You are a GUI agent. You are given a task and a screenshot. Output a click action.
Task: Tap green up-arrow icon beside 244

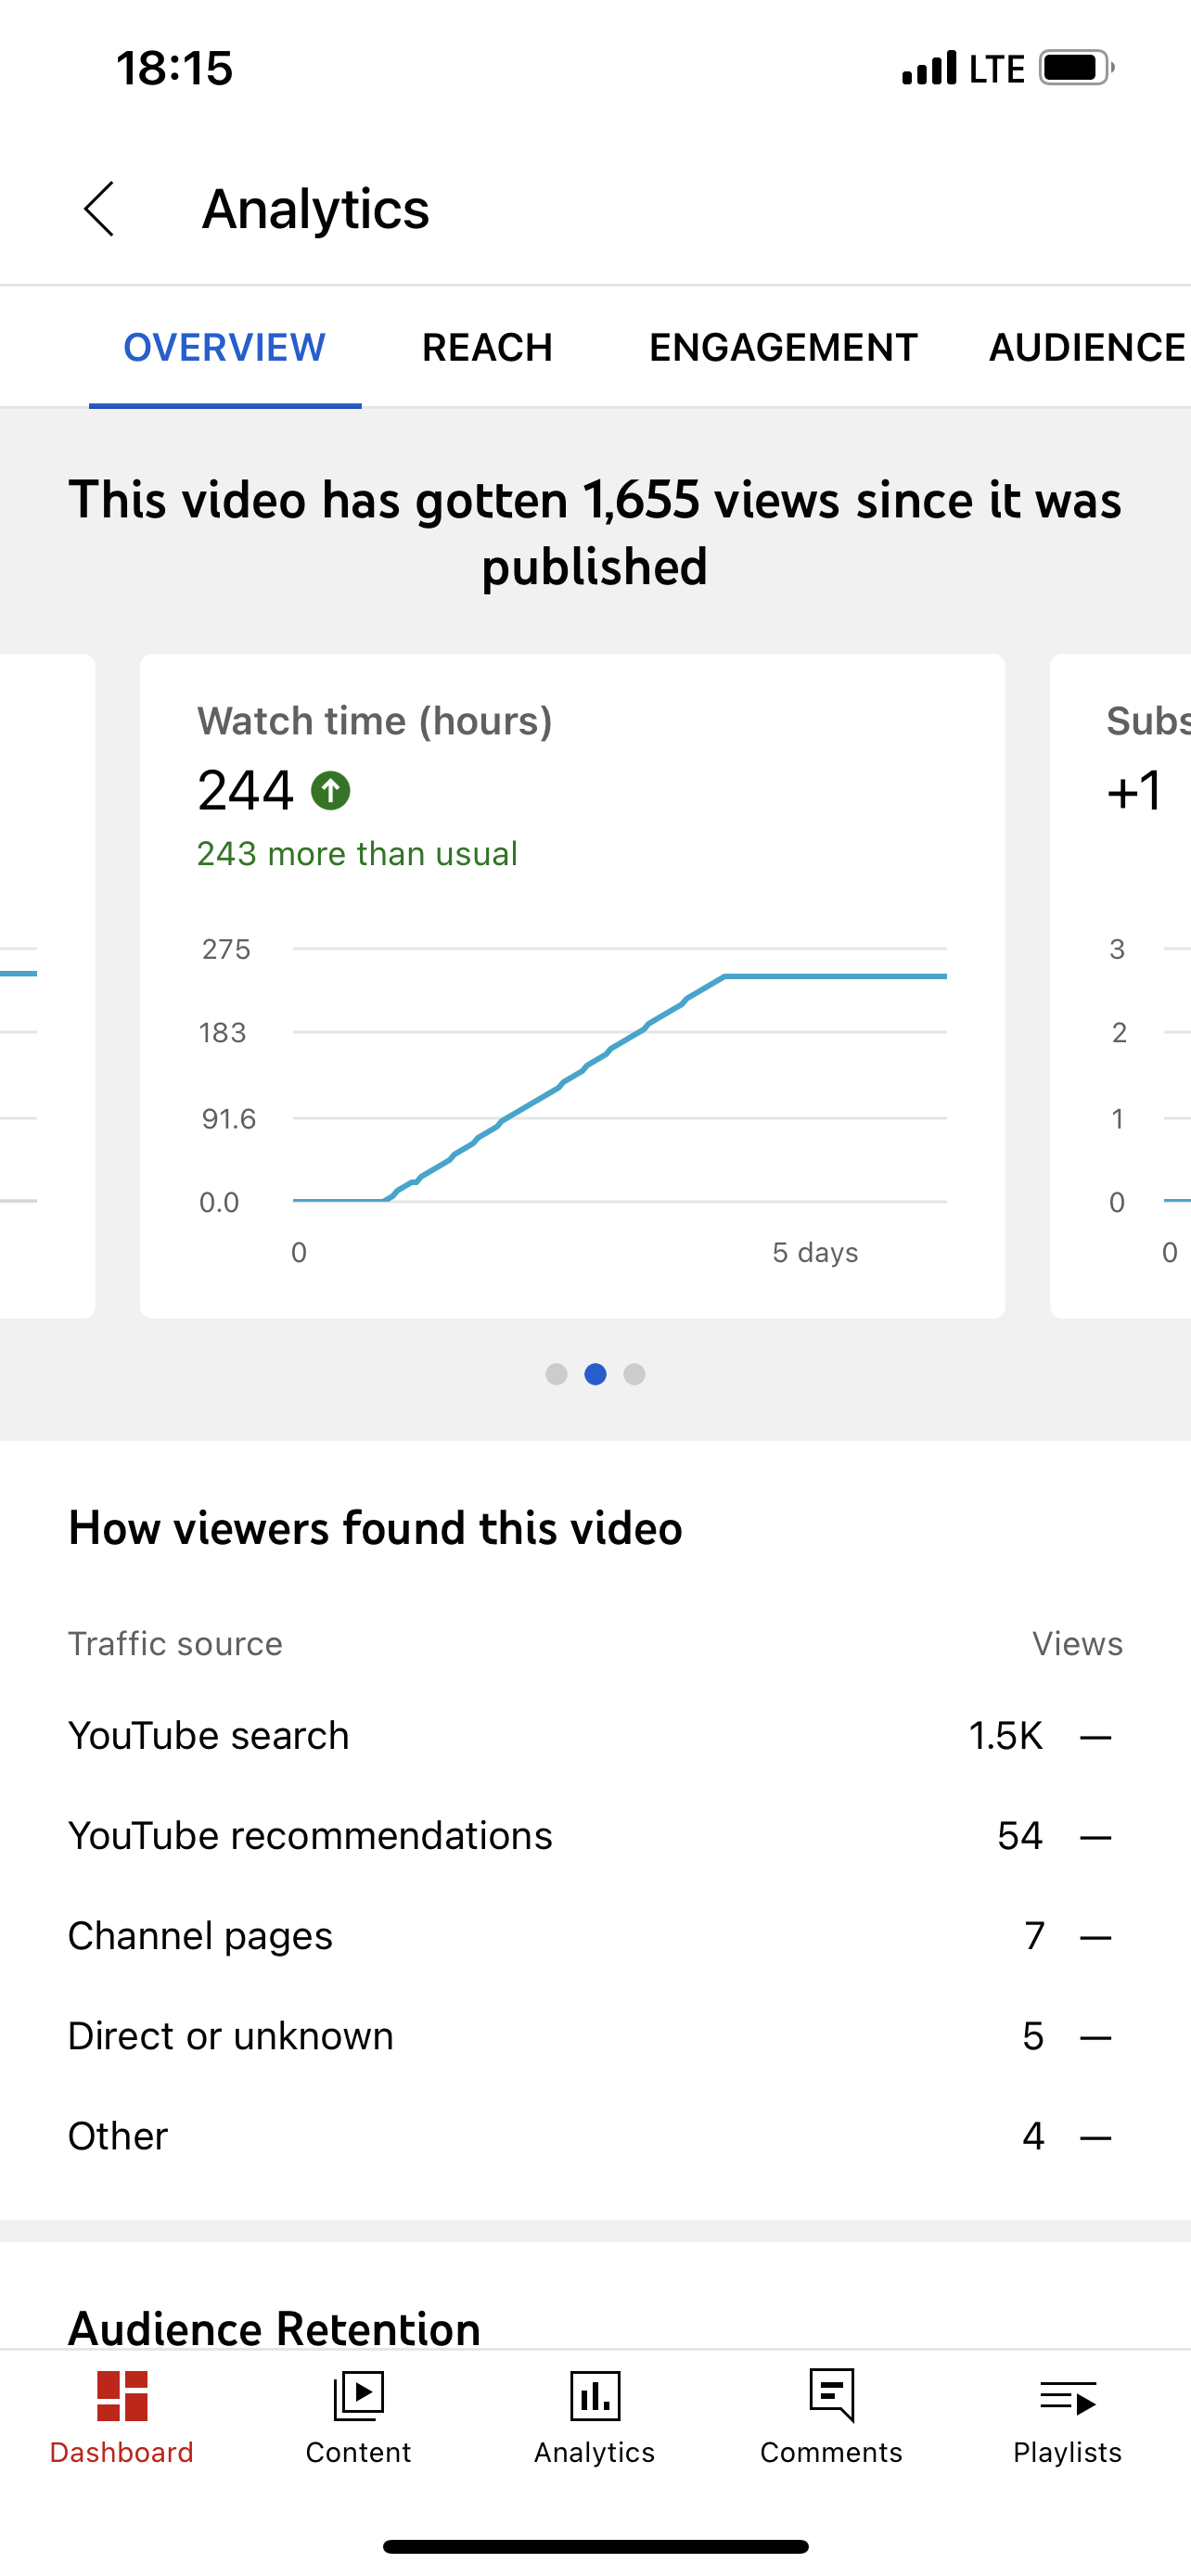331,791
